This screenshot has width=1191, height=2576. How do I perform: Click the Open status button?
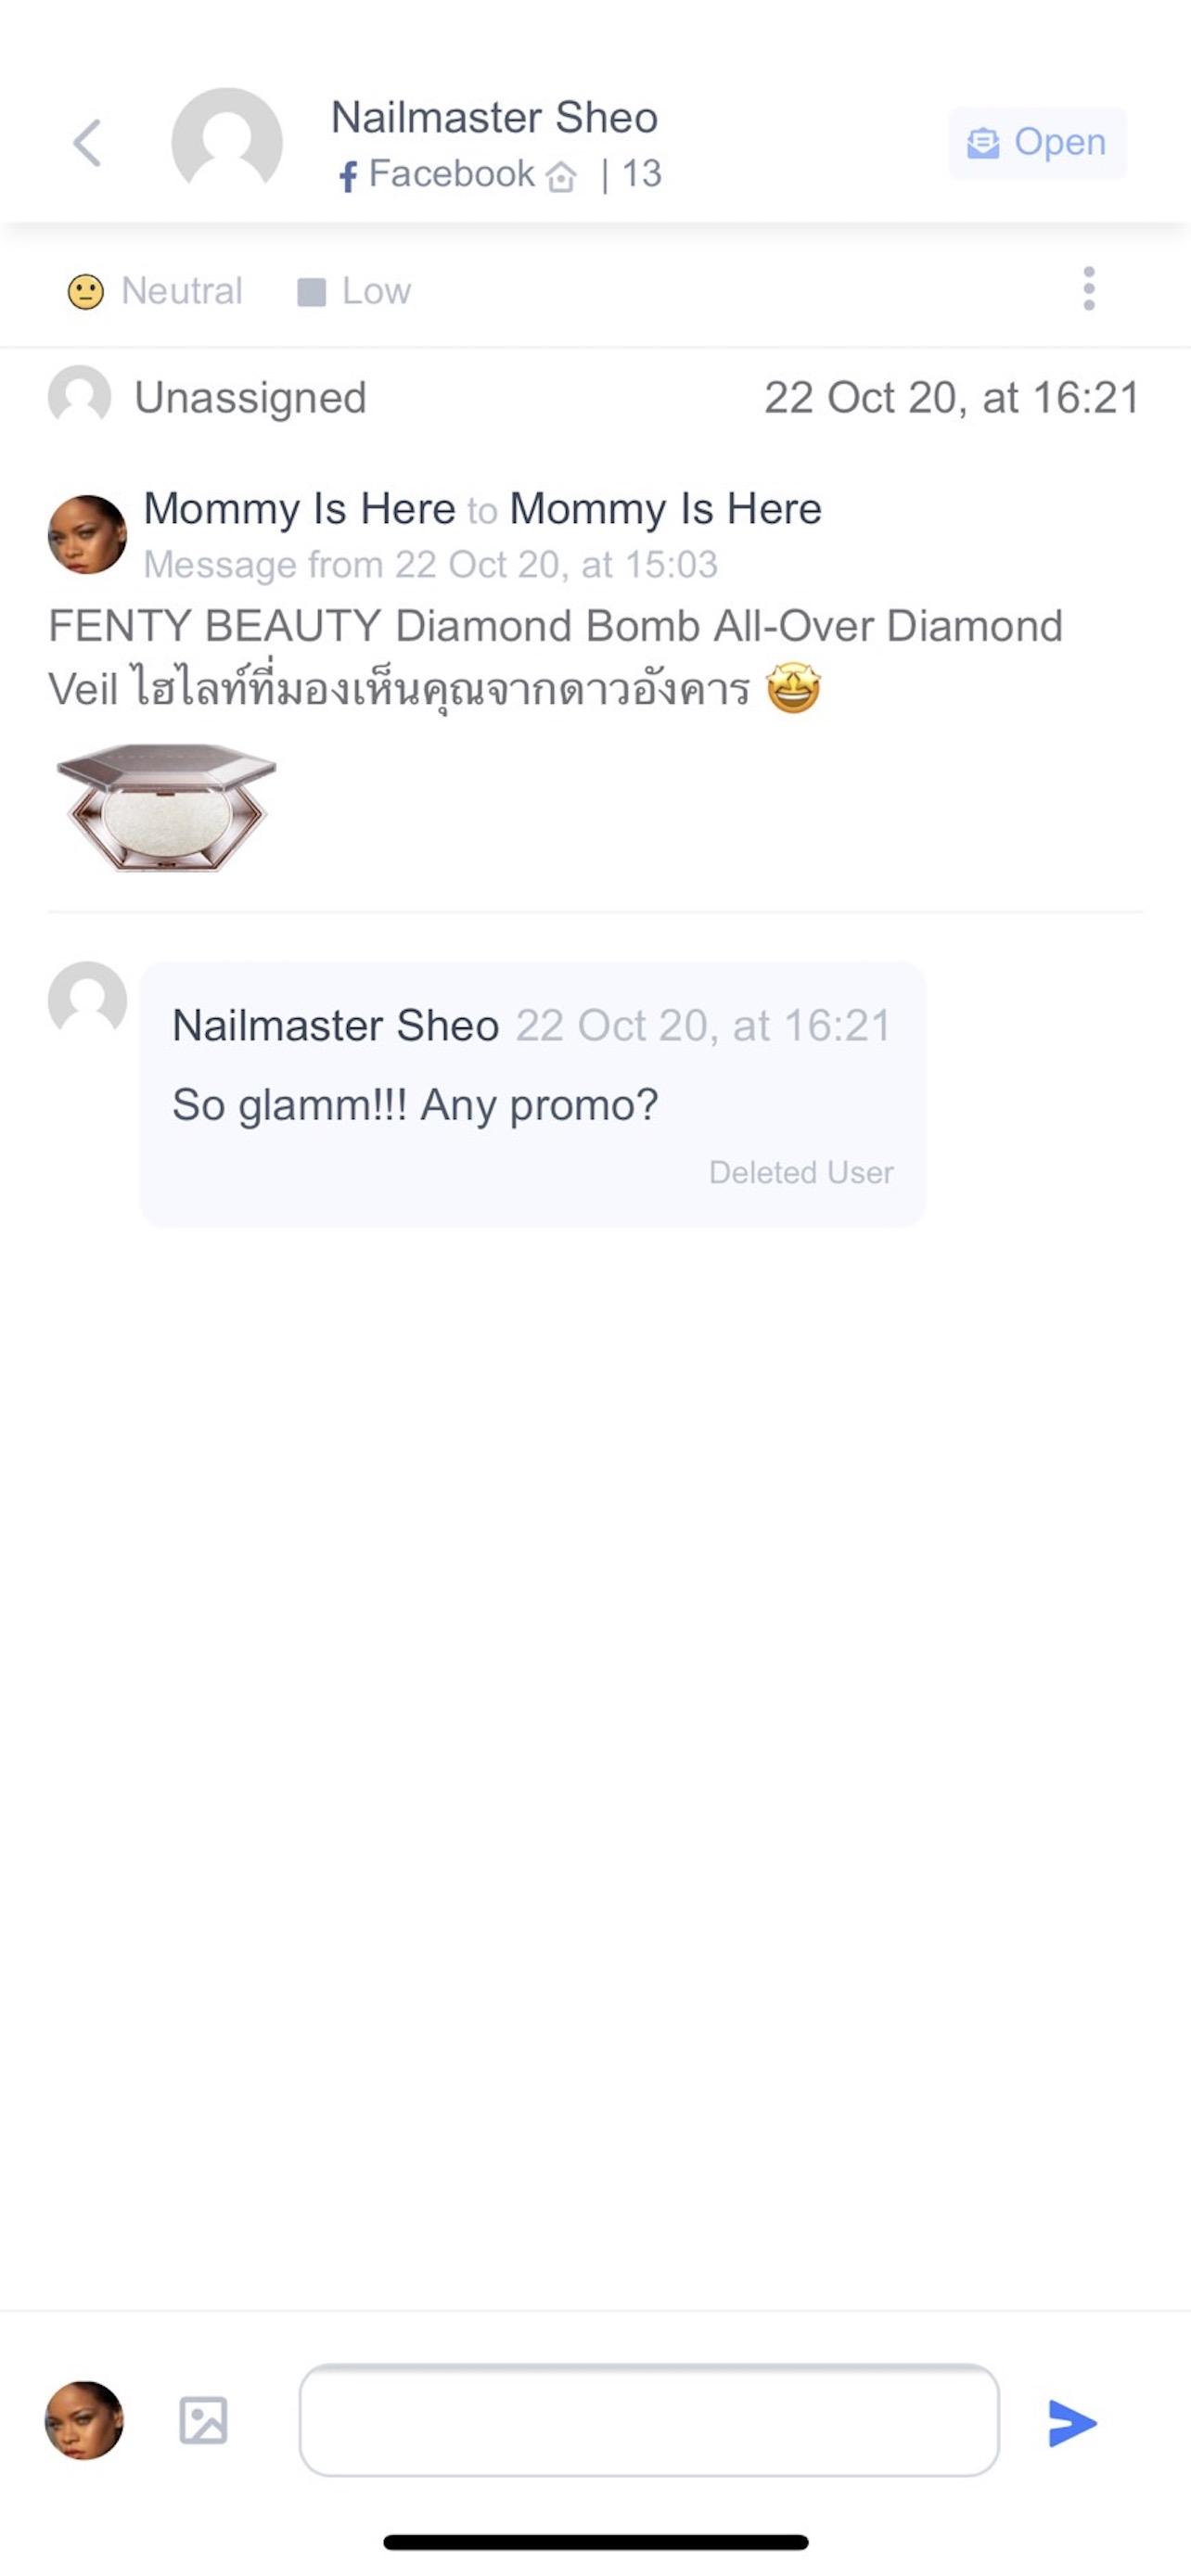[x=1037, y=143]
